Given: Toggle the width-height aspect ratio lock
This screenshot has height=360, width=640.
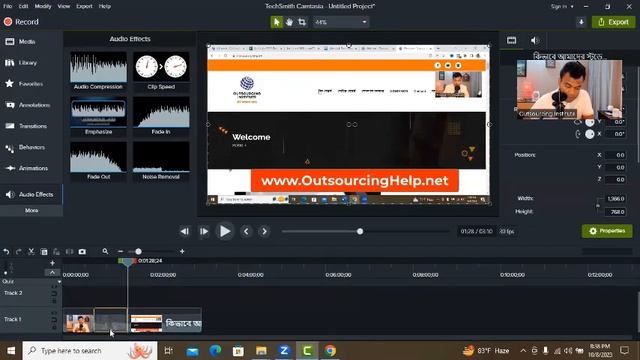Looking at the screenshot, I should pos(598,205).
